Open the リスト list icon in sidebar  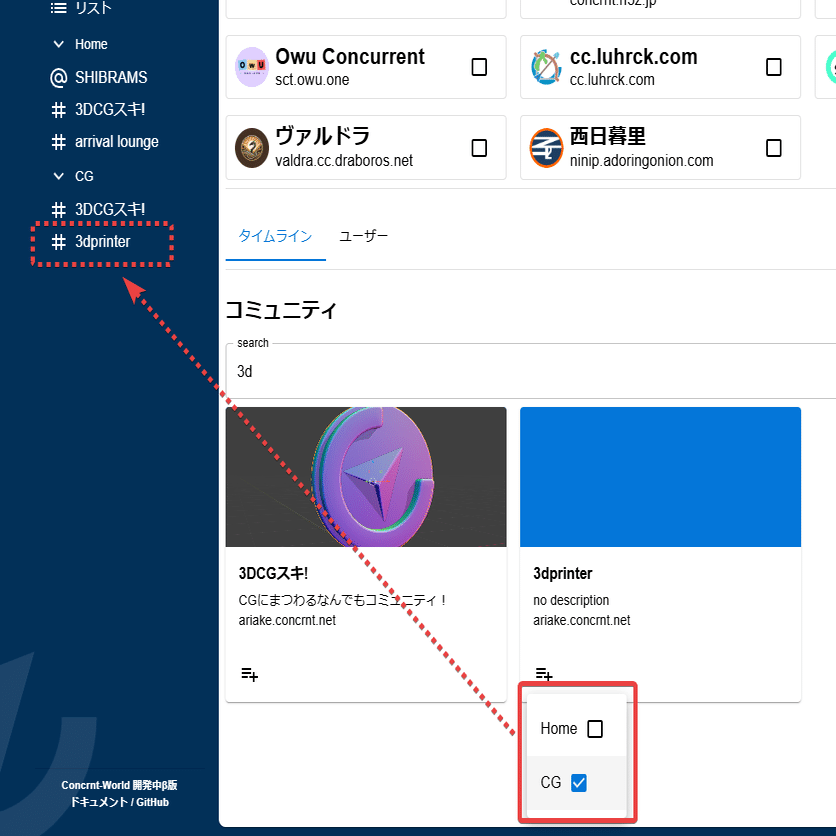(x=59, y=7)
